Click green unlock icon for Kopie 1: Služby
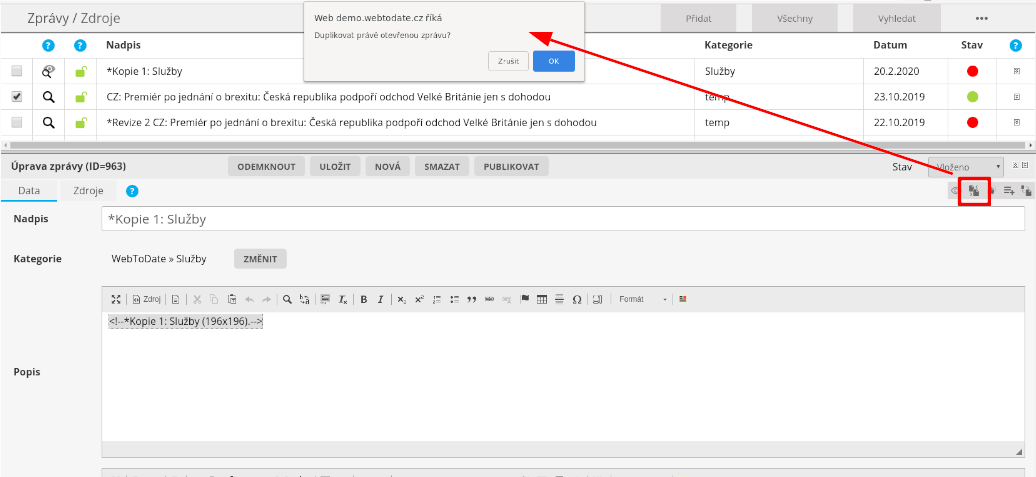The image size is (1036, 477). [x=80, y=72]
